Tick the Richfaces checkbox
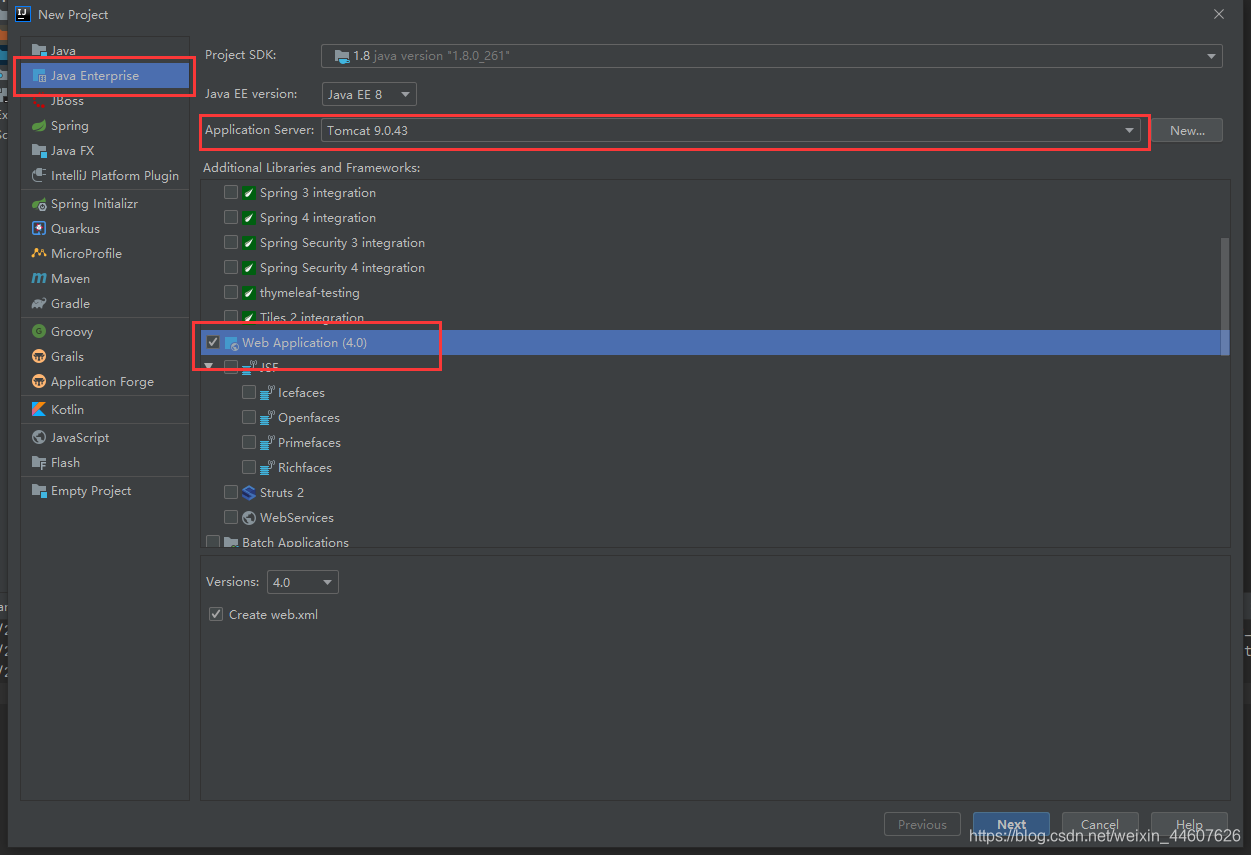Viewport: 1251px width, 855px height. pos(249,467)
